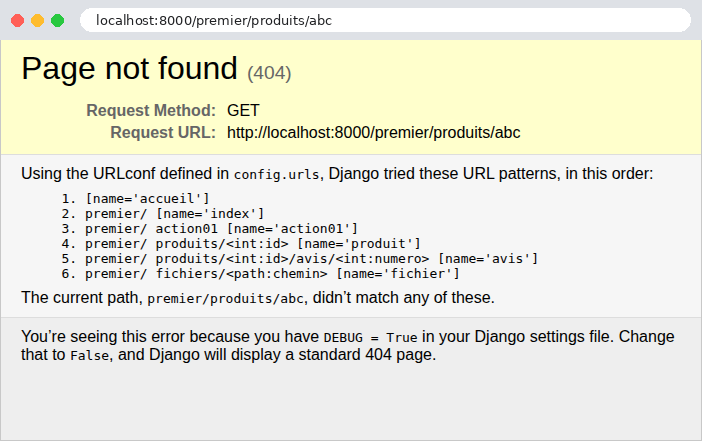The width and height of the screenshot is (702, 441).
Task: Select the fichiers/<path:chemin> pattern line
Action: (x=272, y=274)
